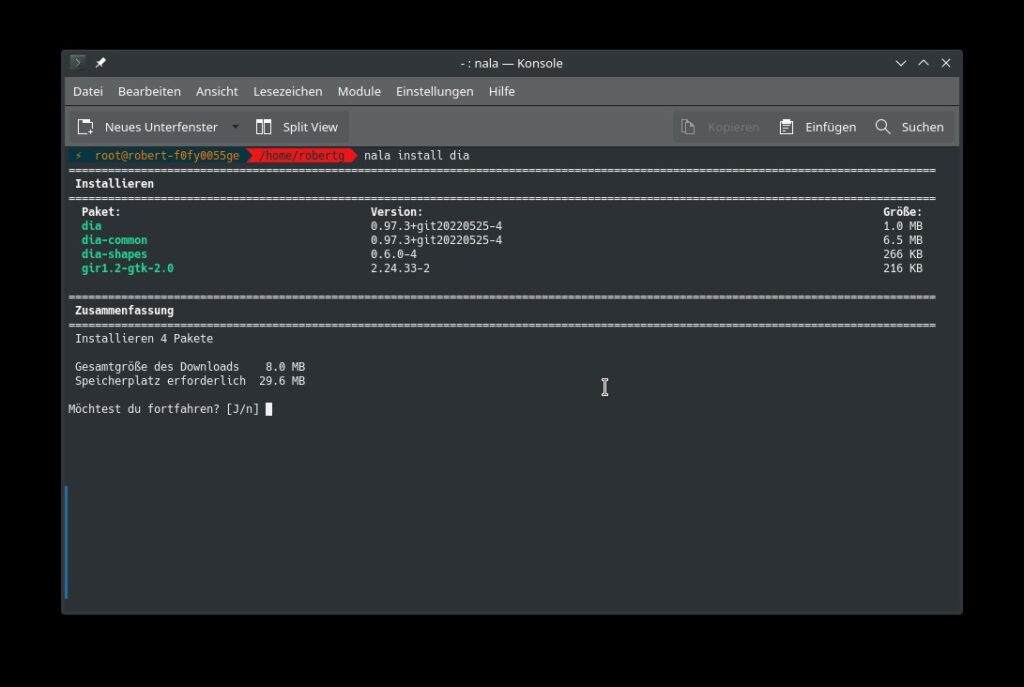Click the size '266 KB'

pos(903,254)
